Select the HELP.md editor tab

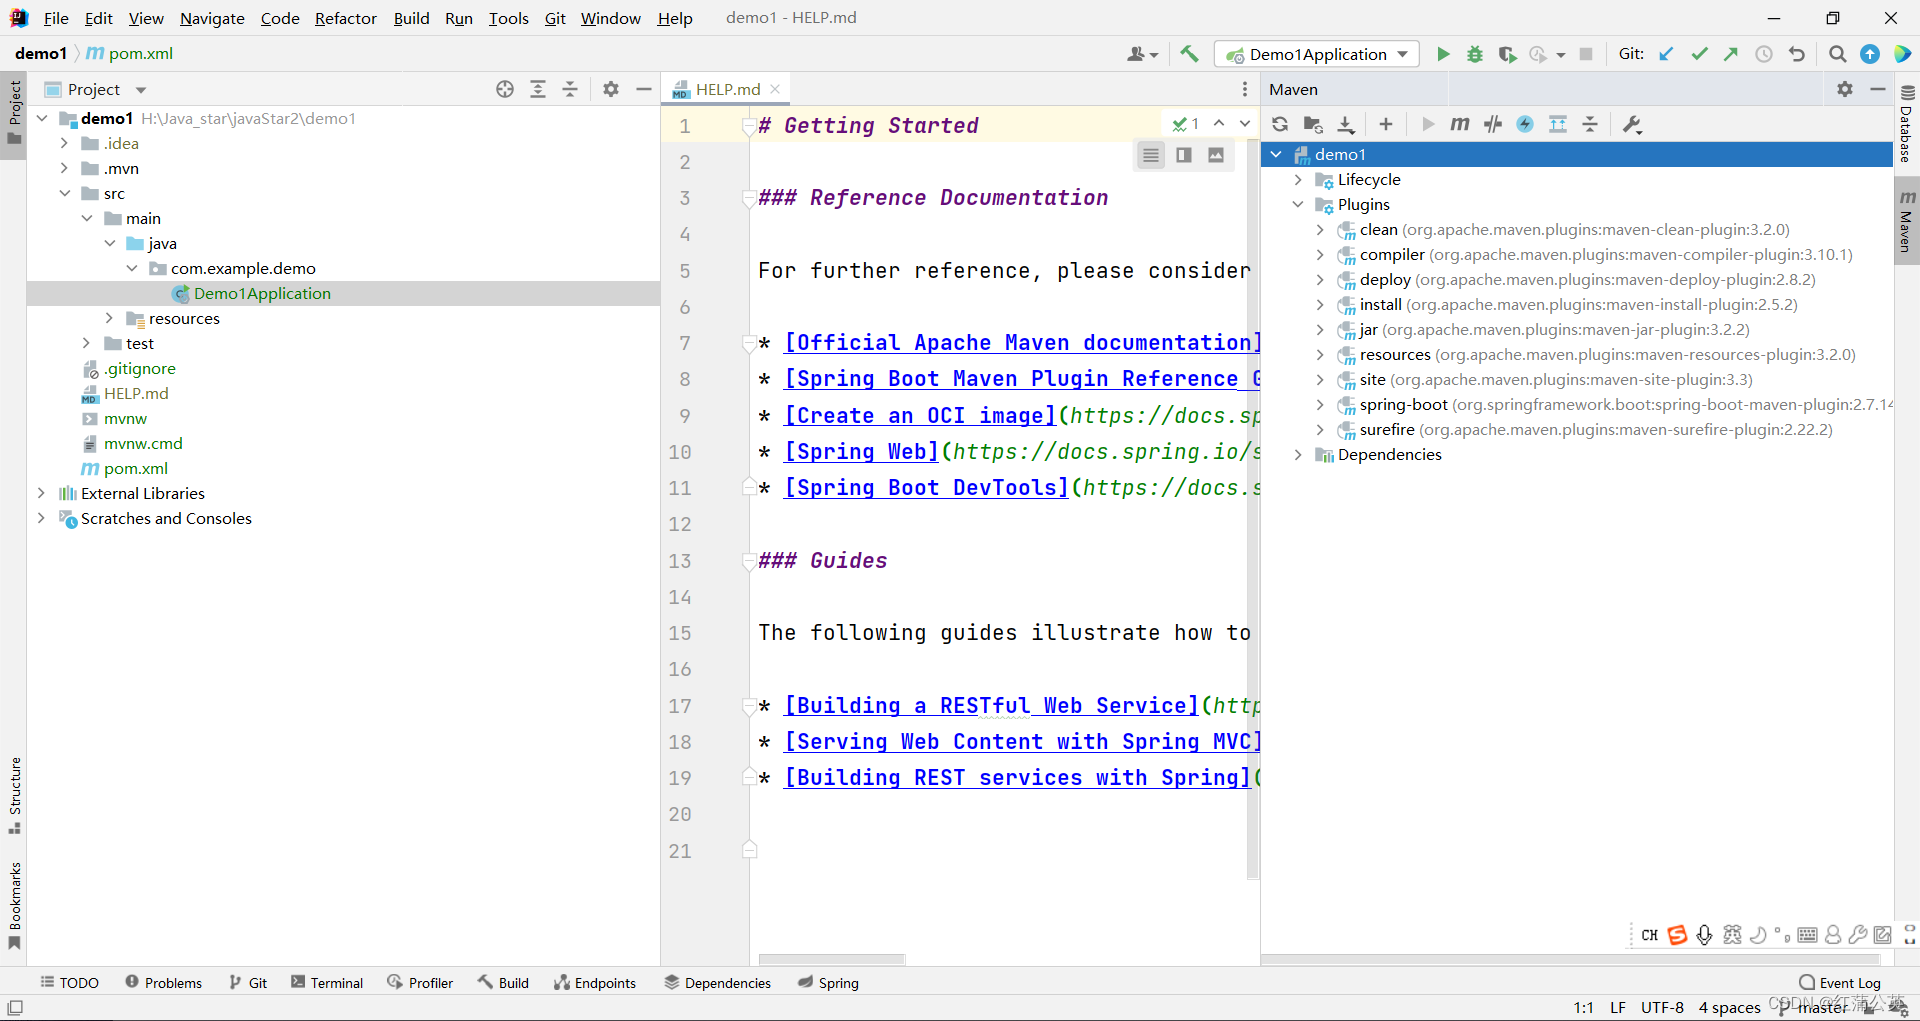[727, 89]
